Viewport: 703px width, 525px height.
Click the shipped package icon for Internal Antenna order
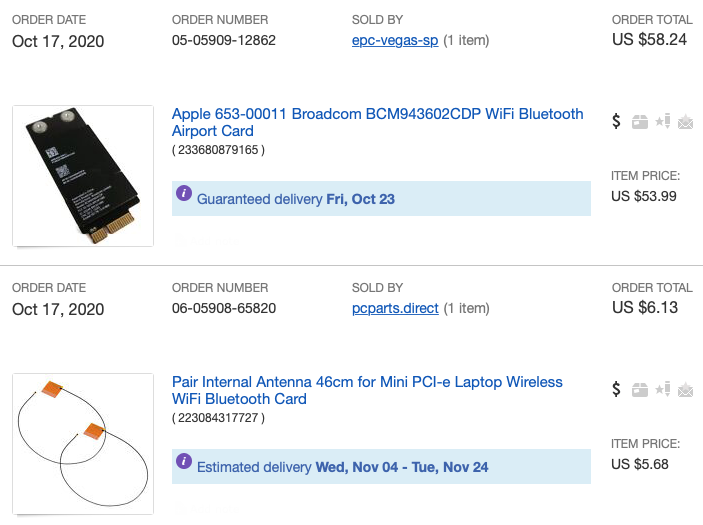(x=640, y=390)
